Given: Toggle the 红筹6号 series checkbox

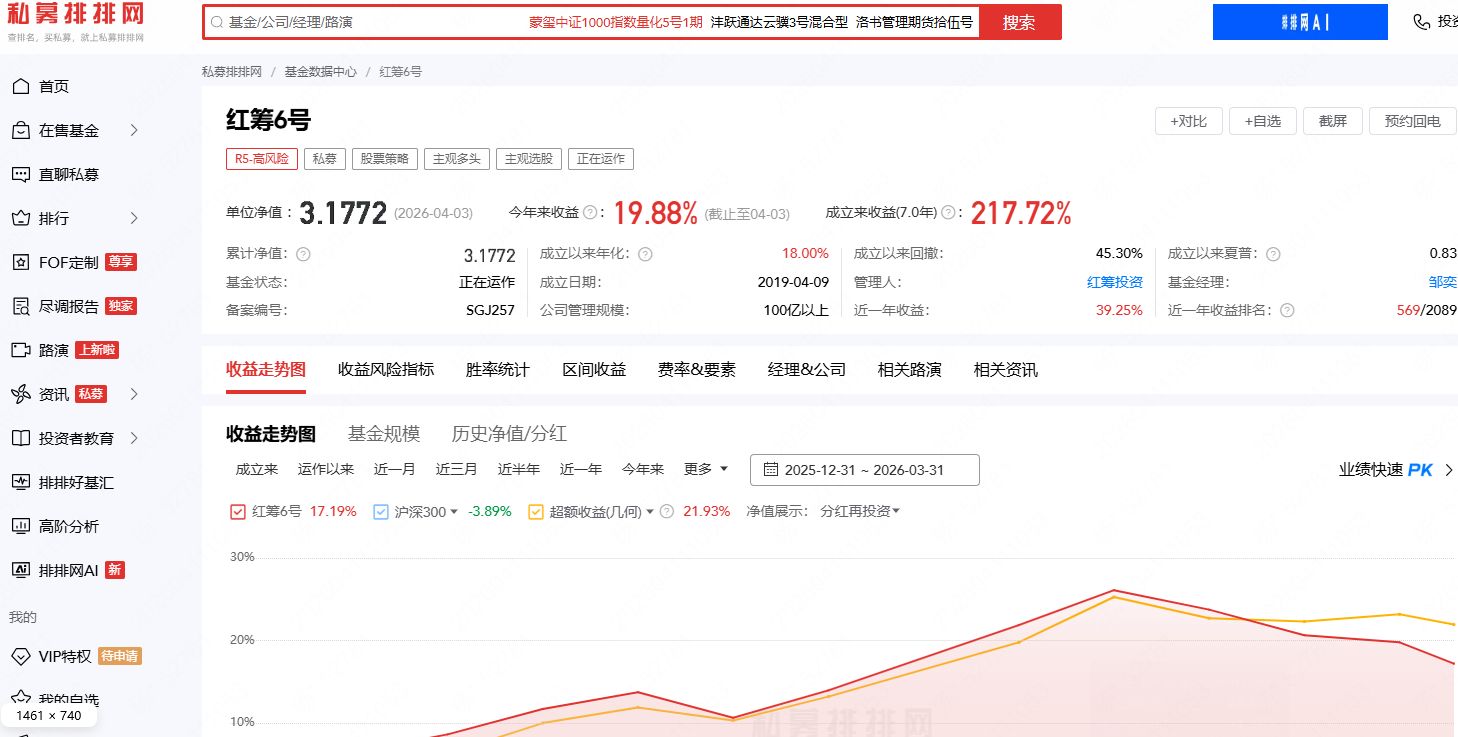Looking at the screenshot, I should coord(237,511).
